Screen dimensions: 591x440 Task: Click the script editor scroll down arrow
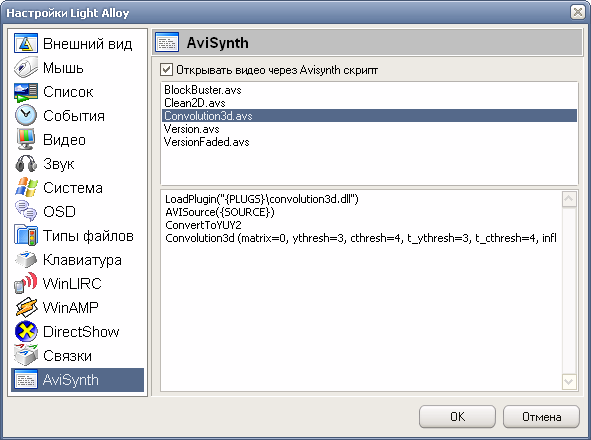[569, 382]
